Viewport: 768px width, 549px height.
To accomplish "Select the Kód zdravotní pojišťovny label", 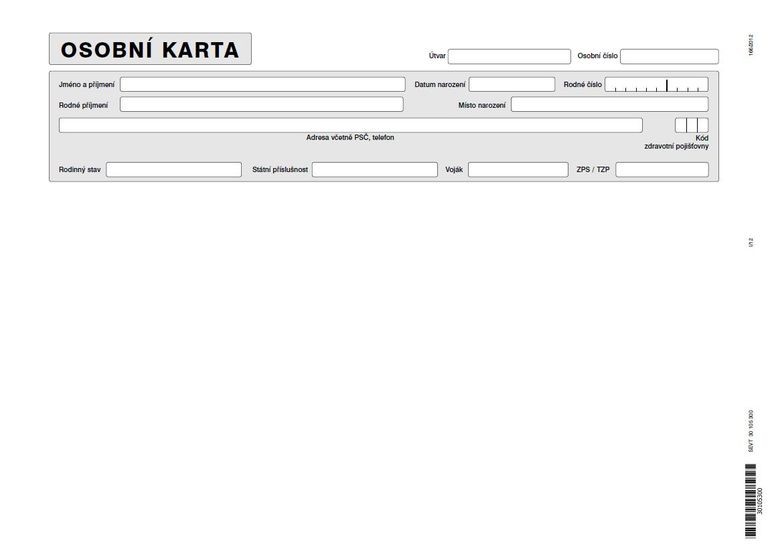I will click(x=677, y=142).
